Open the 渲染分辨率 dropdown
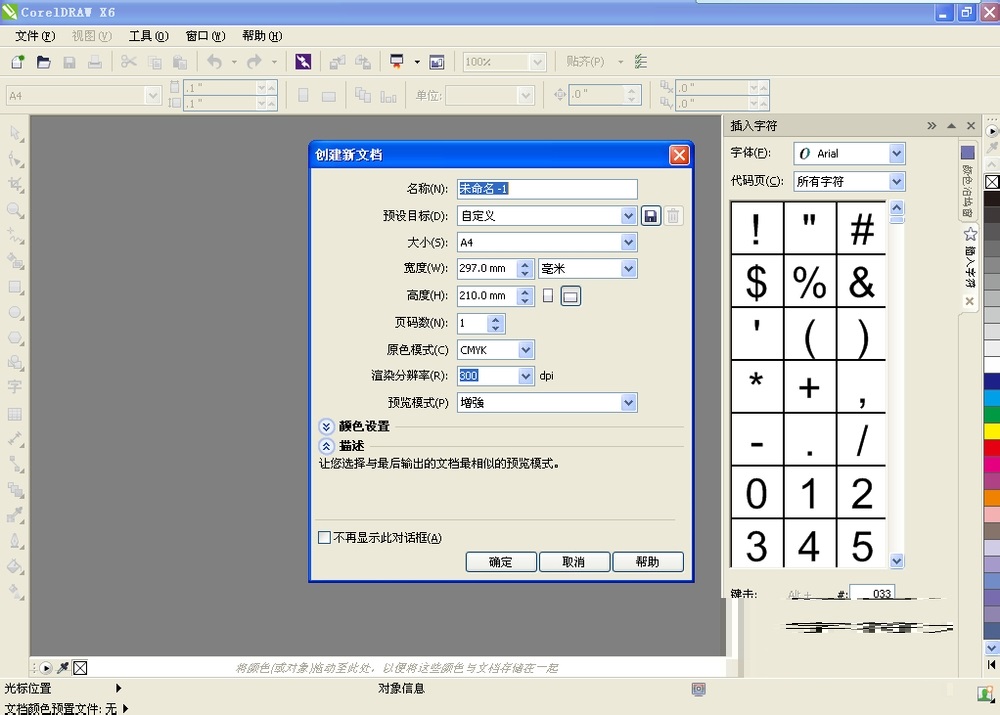 [x=526, y=376]
